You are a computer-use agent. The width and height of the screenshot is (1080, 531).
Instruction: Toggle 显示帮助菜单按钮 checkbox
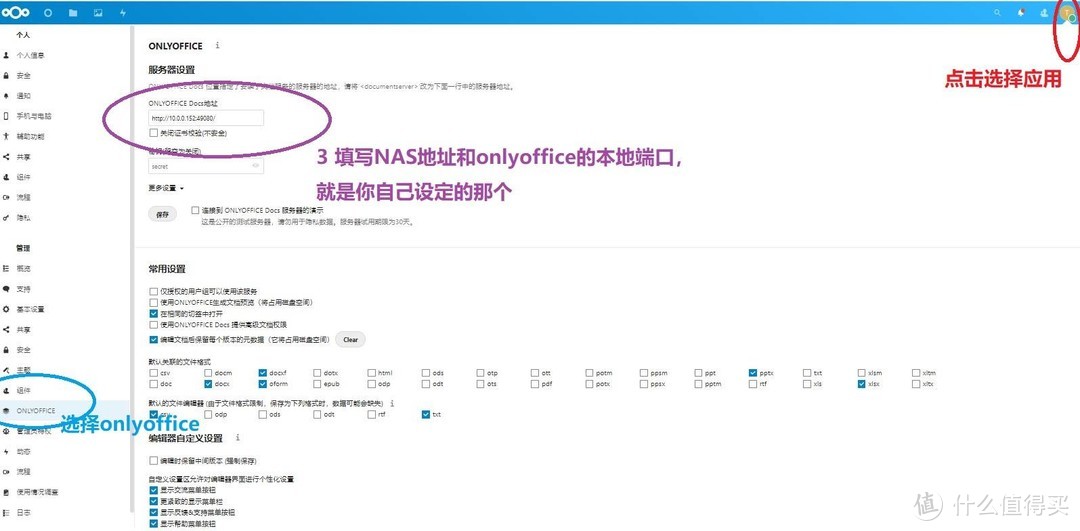tap(154, 523)
